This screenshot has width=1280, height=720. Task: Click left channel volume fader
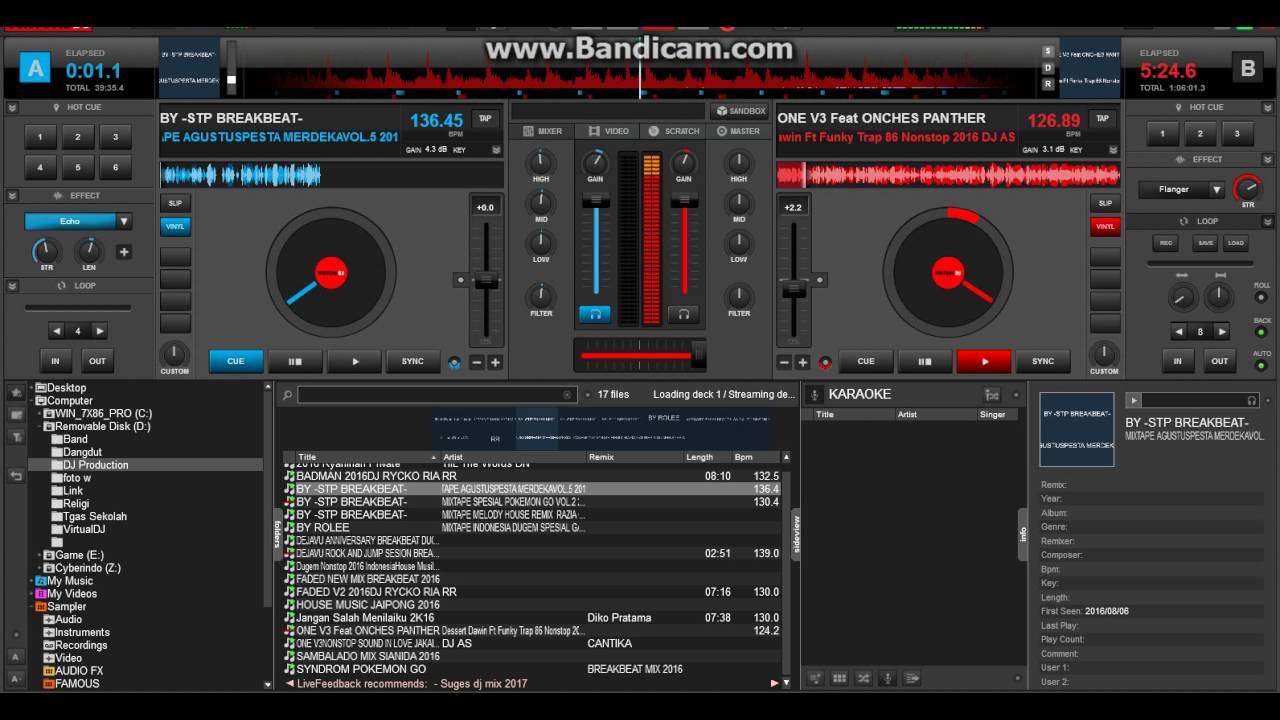tap(595, 245)
